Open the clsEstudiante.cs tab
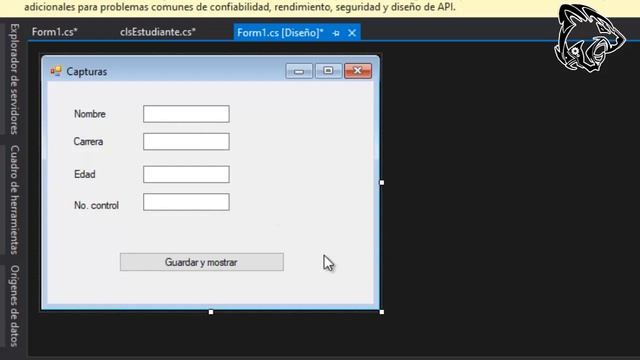The width and height of the screenshot is (640, 360). (158, 32)
